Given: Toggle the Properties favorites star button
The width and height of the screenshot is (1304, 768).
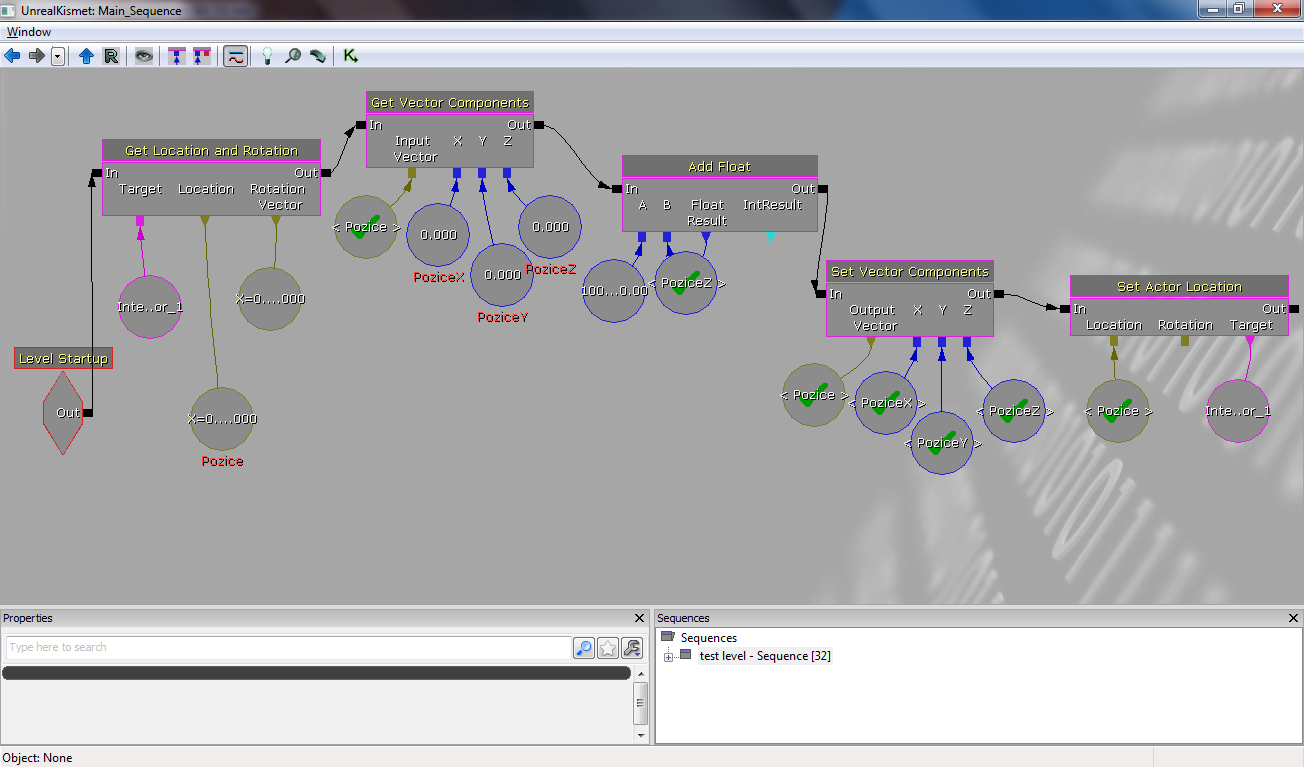Looking at the screenshot, I should (608, 648).
